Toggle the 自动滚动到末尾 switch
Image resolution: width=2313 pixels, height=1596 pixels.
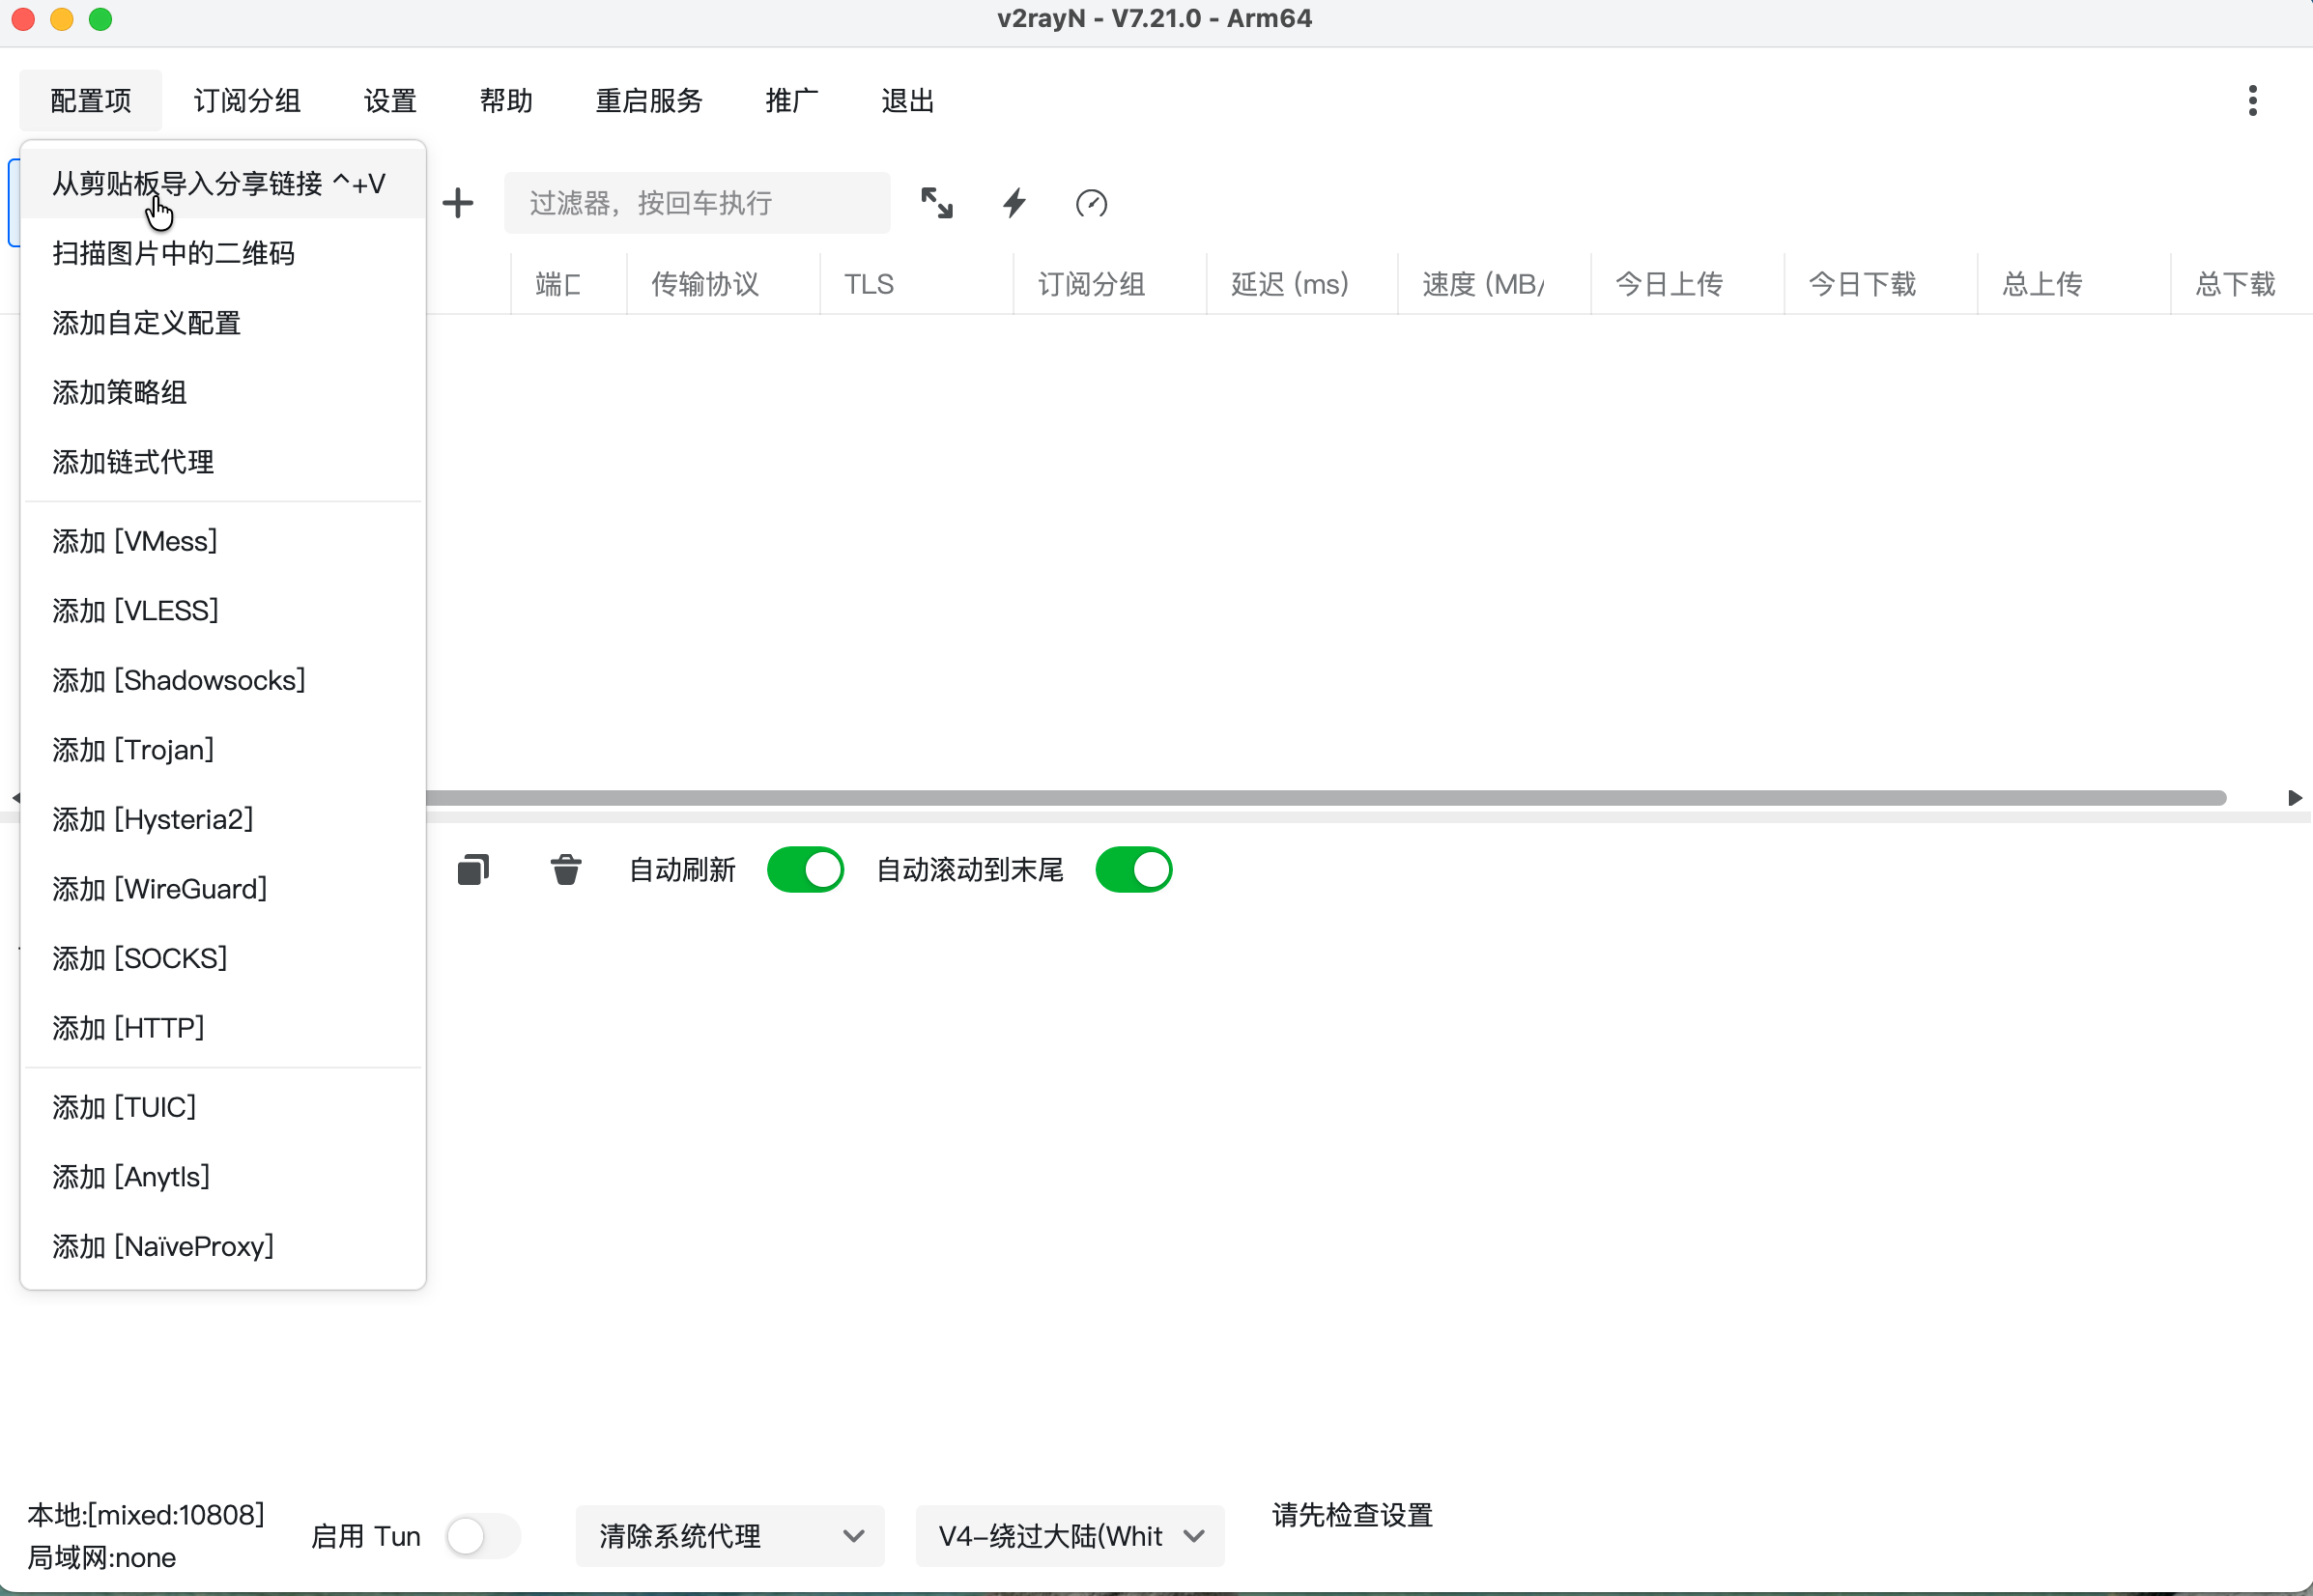click(x=1134, y=870)
